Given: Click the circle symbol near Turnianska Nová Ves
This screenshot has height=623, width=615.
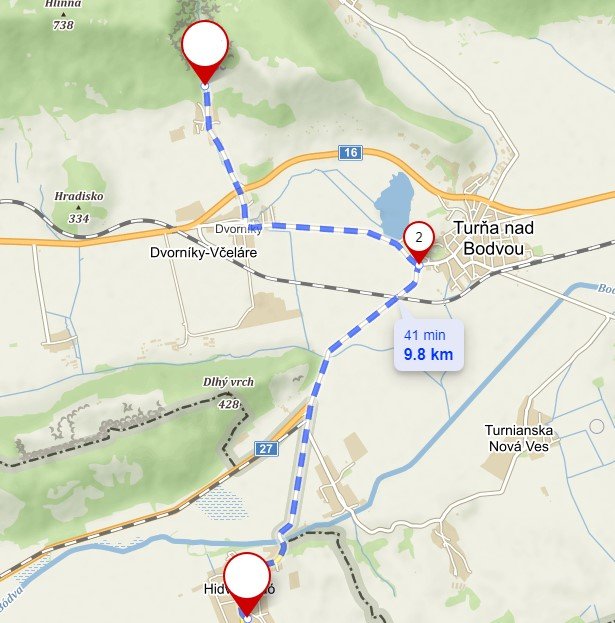Looking at the screenshot, I should click(596, 426).
